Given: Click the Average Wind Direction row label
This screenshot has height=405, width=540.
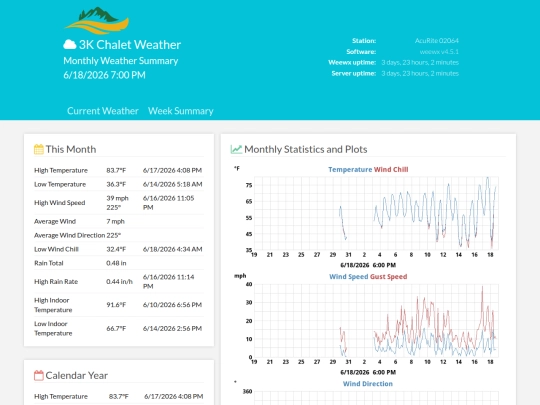Looking at the screenshot, I should tap(69, 235).
